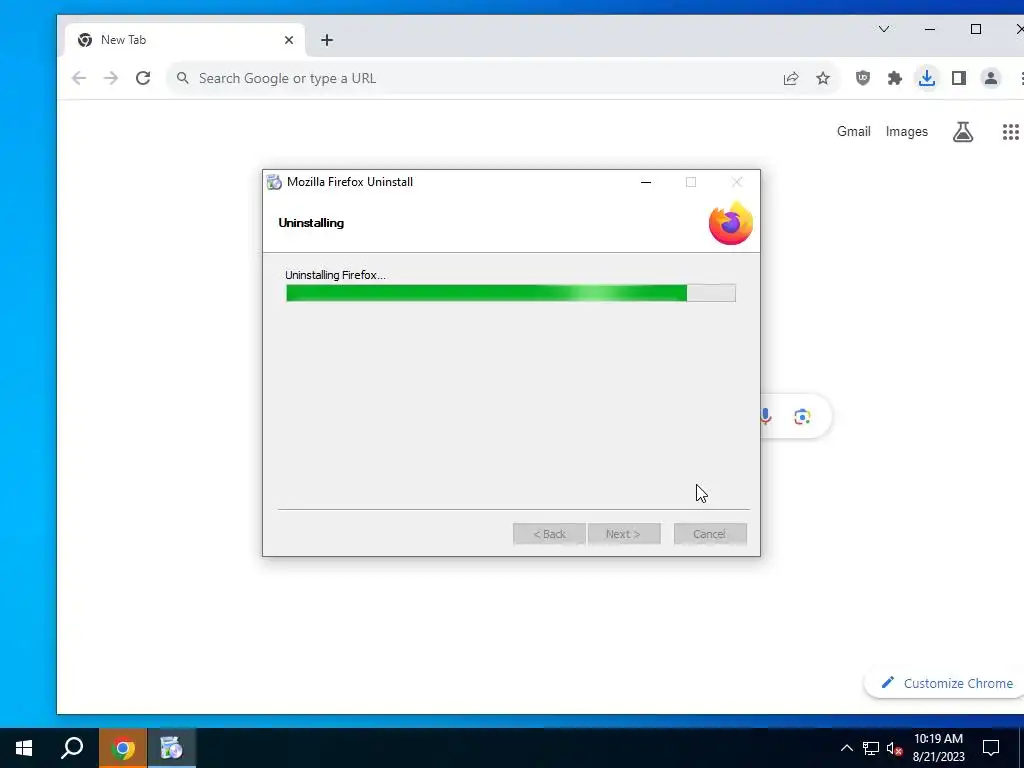Start voice search with microphone icon

coord(765,417)
